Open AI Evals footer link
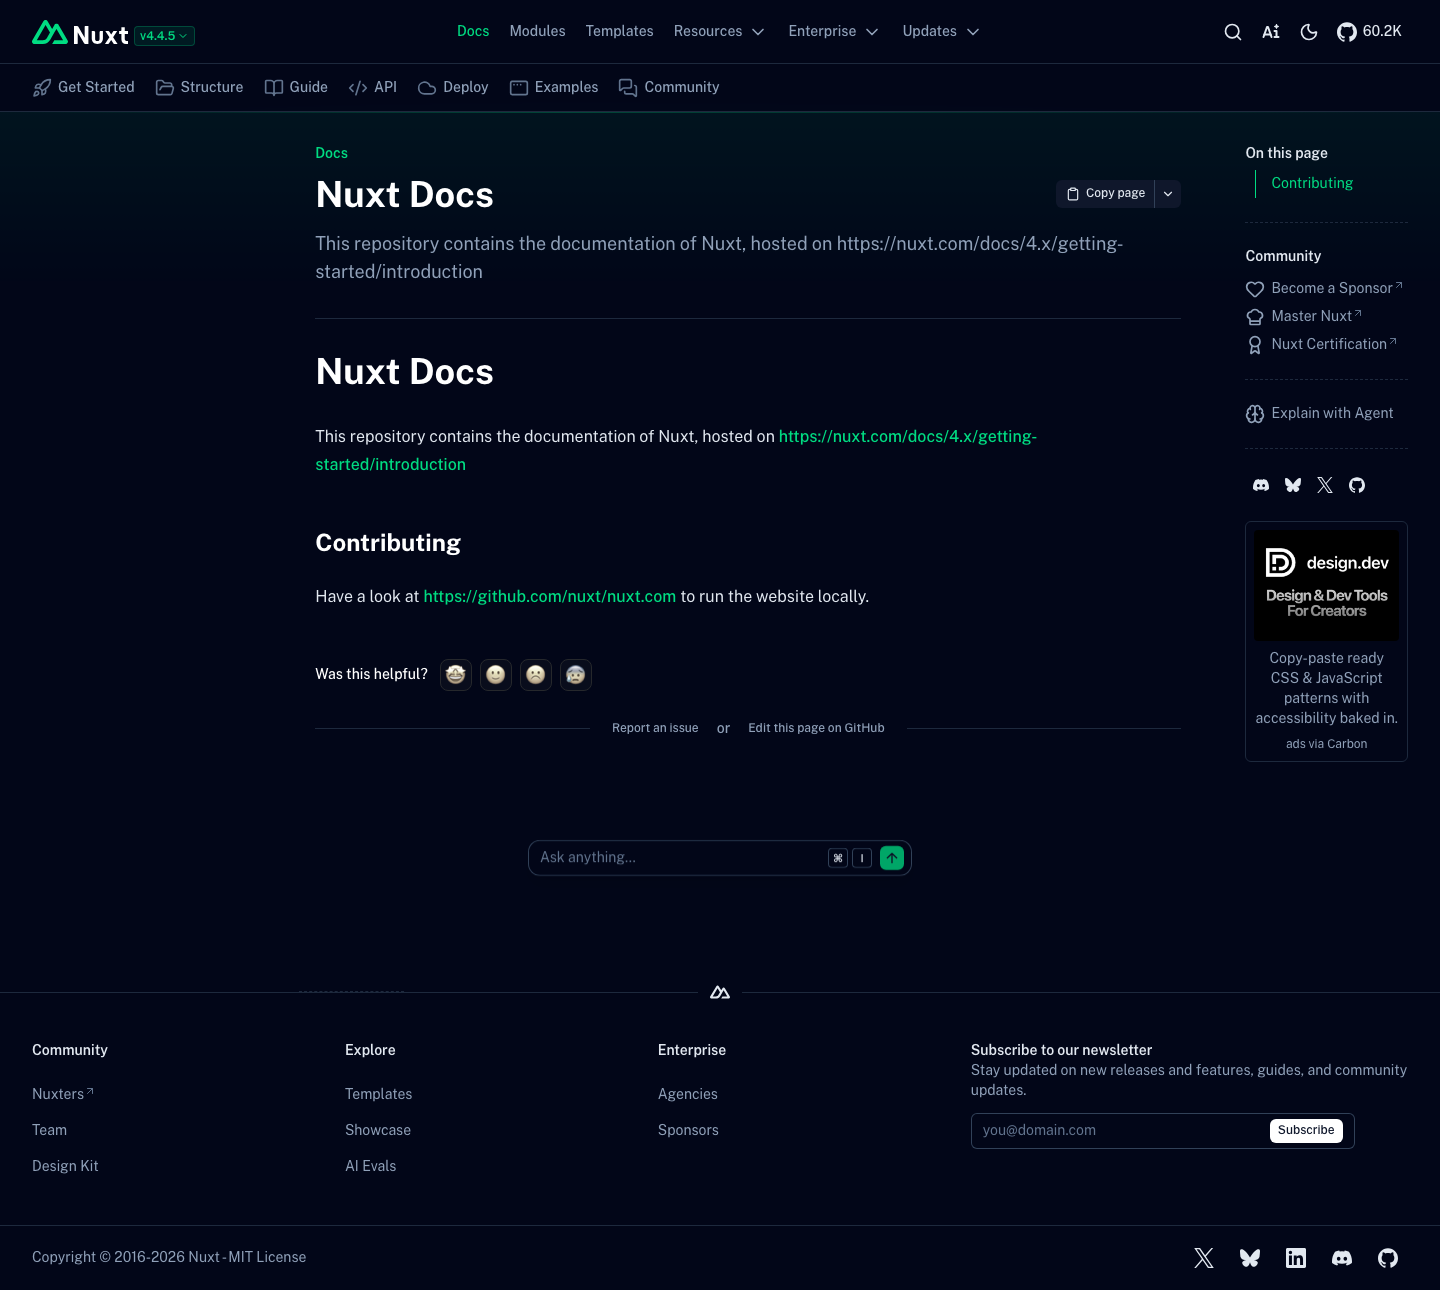Viewport: 1440px width, 1290px height. point(370,1166)
